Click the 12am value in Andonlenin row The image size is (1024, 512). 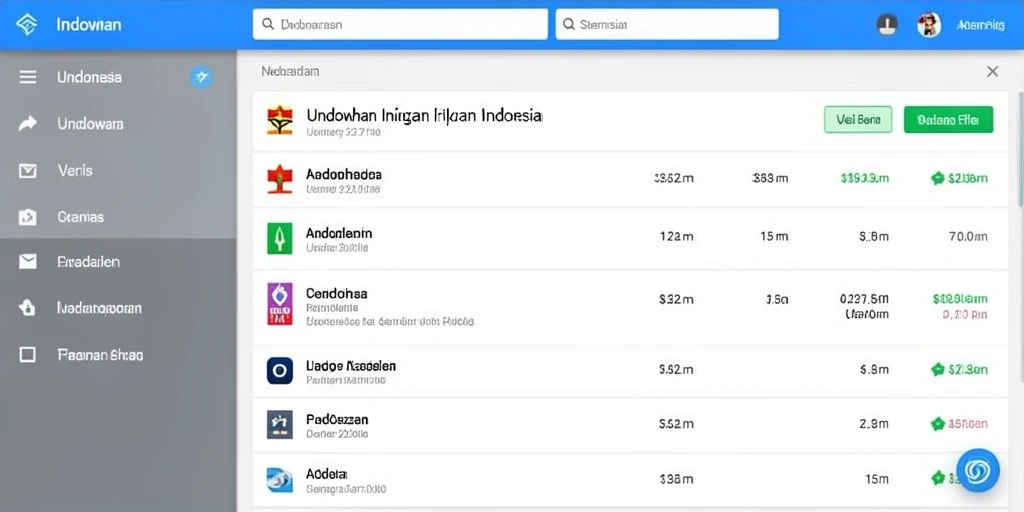point(677,236)
